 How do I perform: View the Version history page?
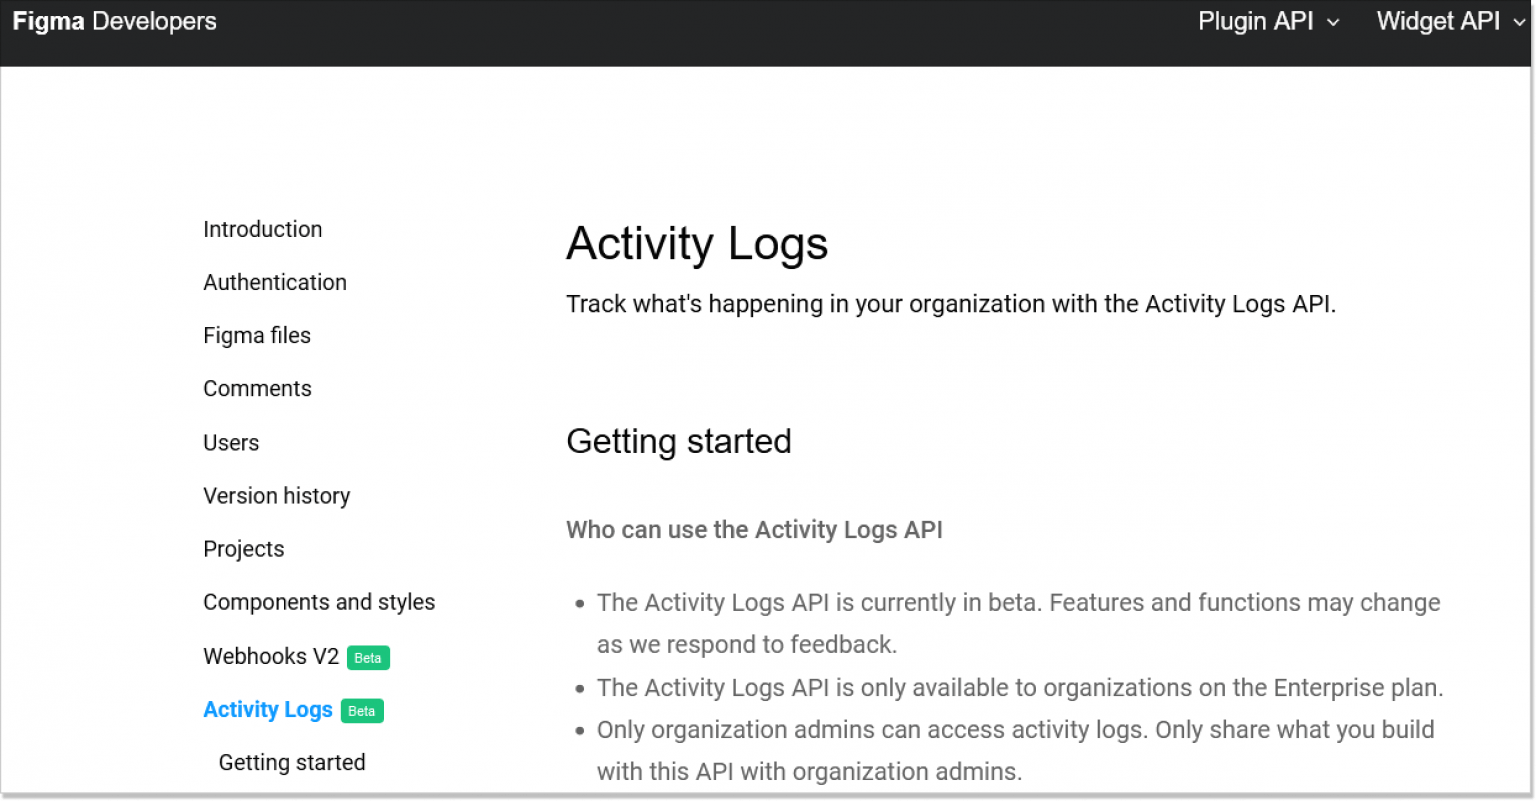pos(276,495)
